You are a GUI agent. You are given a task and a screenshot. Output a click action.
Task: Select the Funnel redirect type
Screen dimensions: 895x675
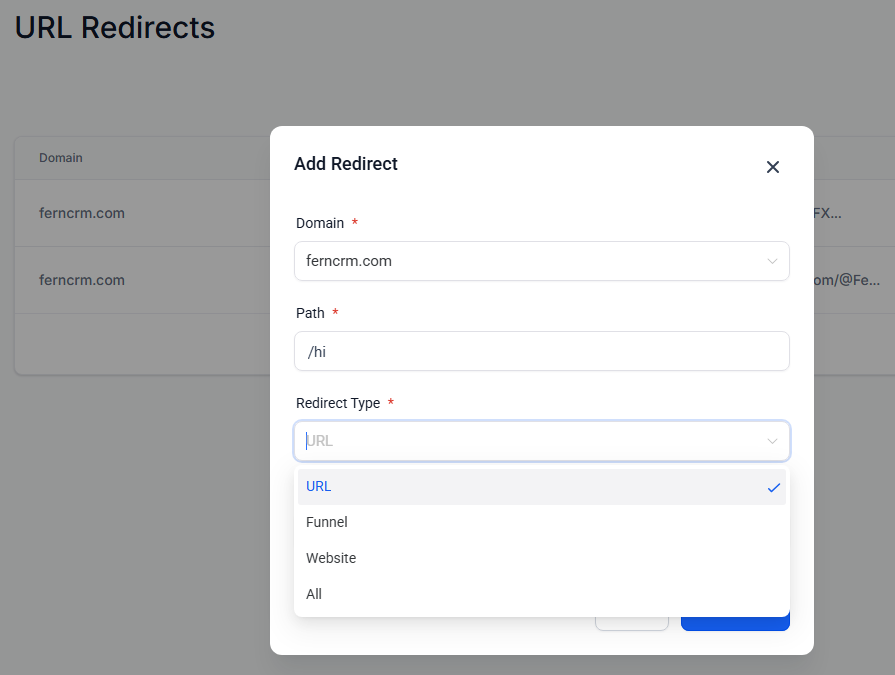326,522
